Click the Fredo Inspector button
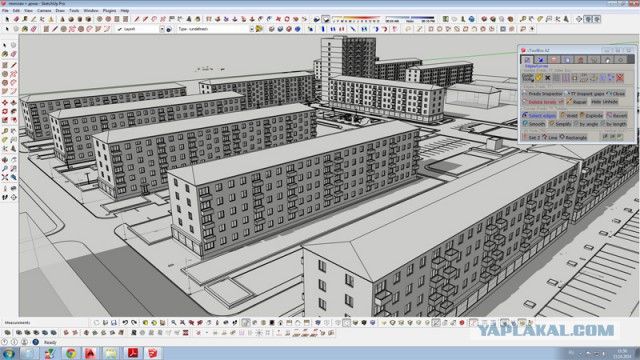This screenshot has height=360, width=640. coord(542,93)
